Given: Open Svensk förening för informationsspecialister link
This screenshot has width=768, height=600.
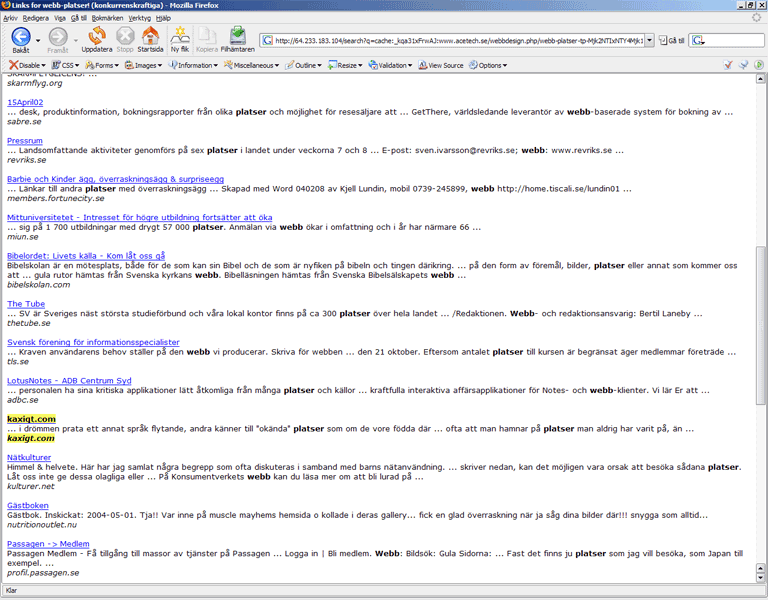Looking at the screenshot, I should [93, 342].
